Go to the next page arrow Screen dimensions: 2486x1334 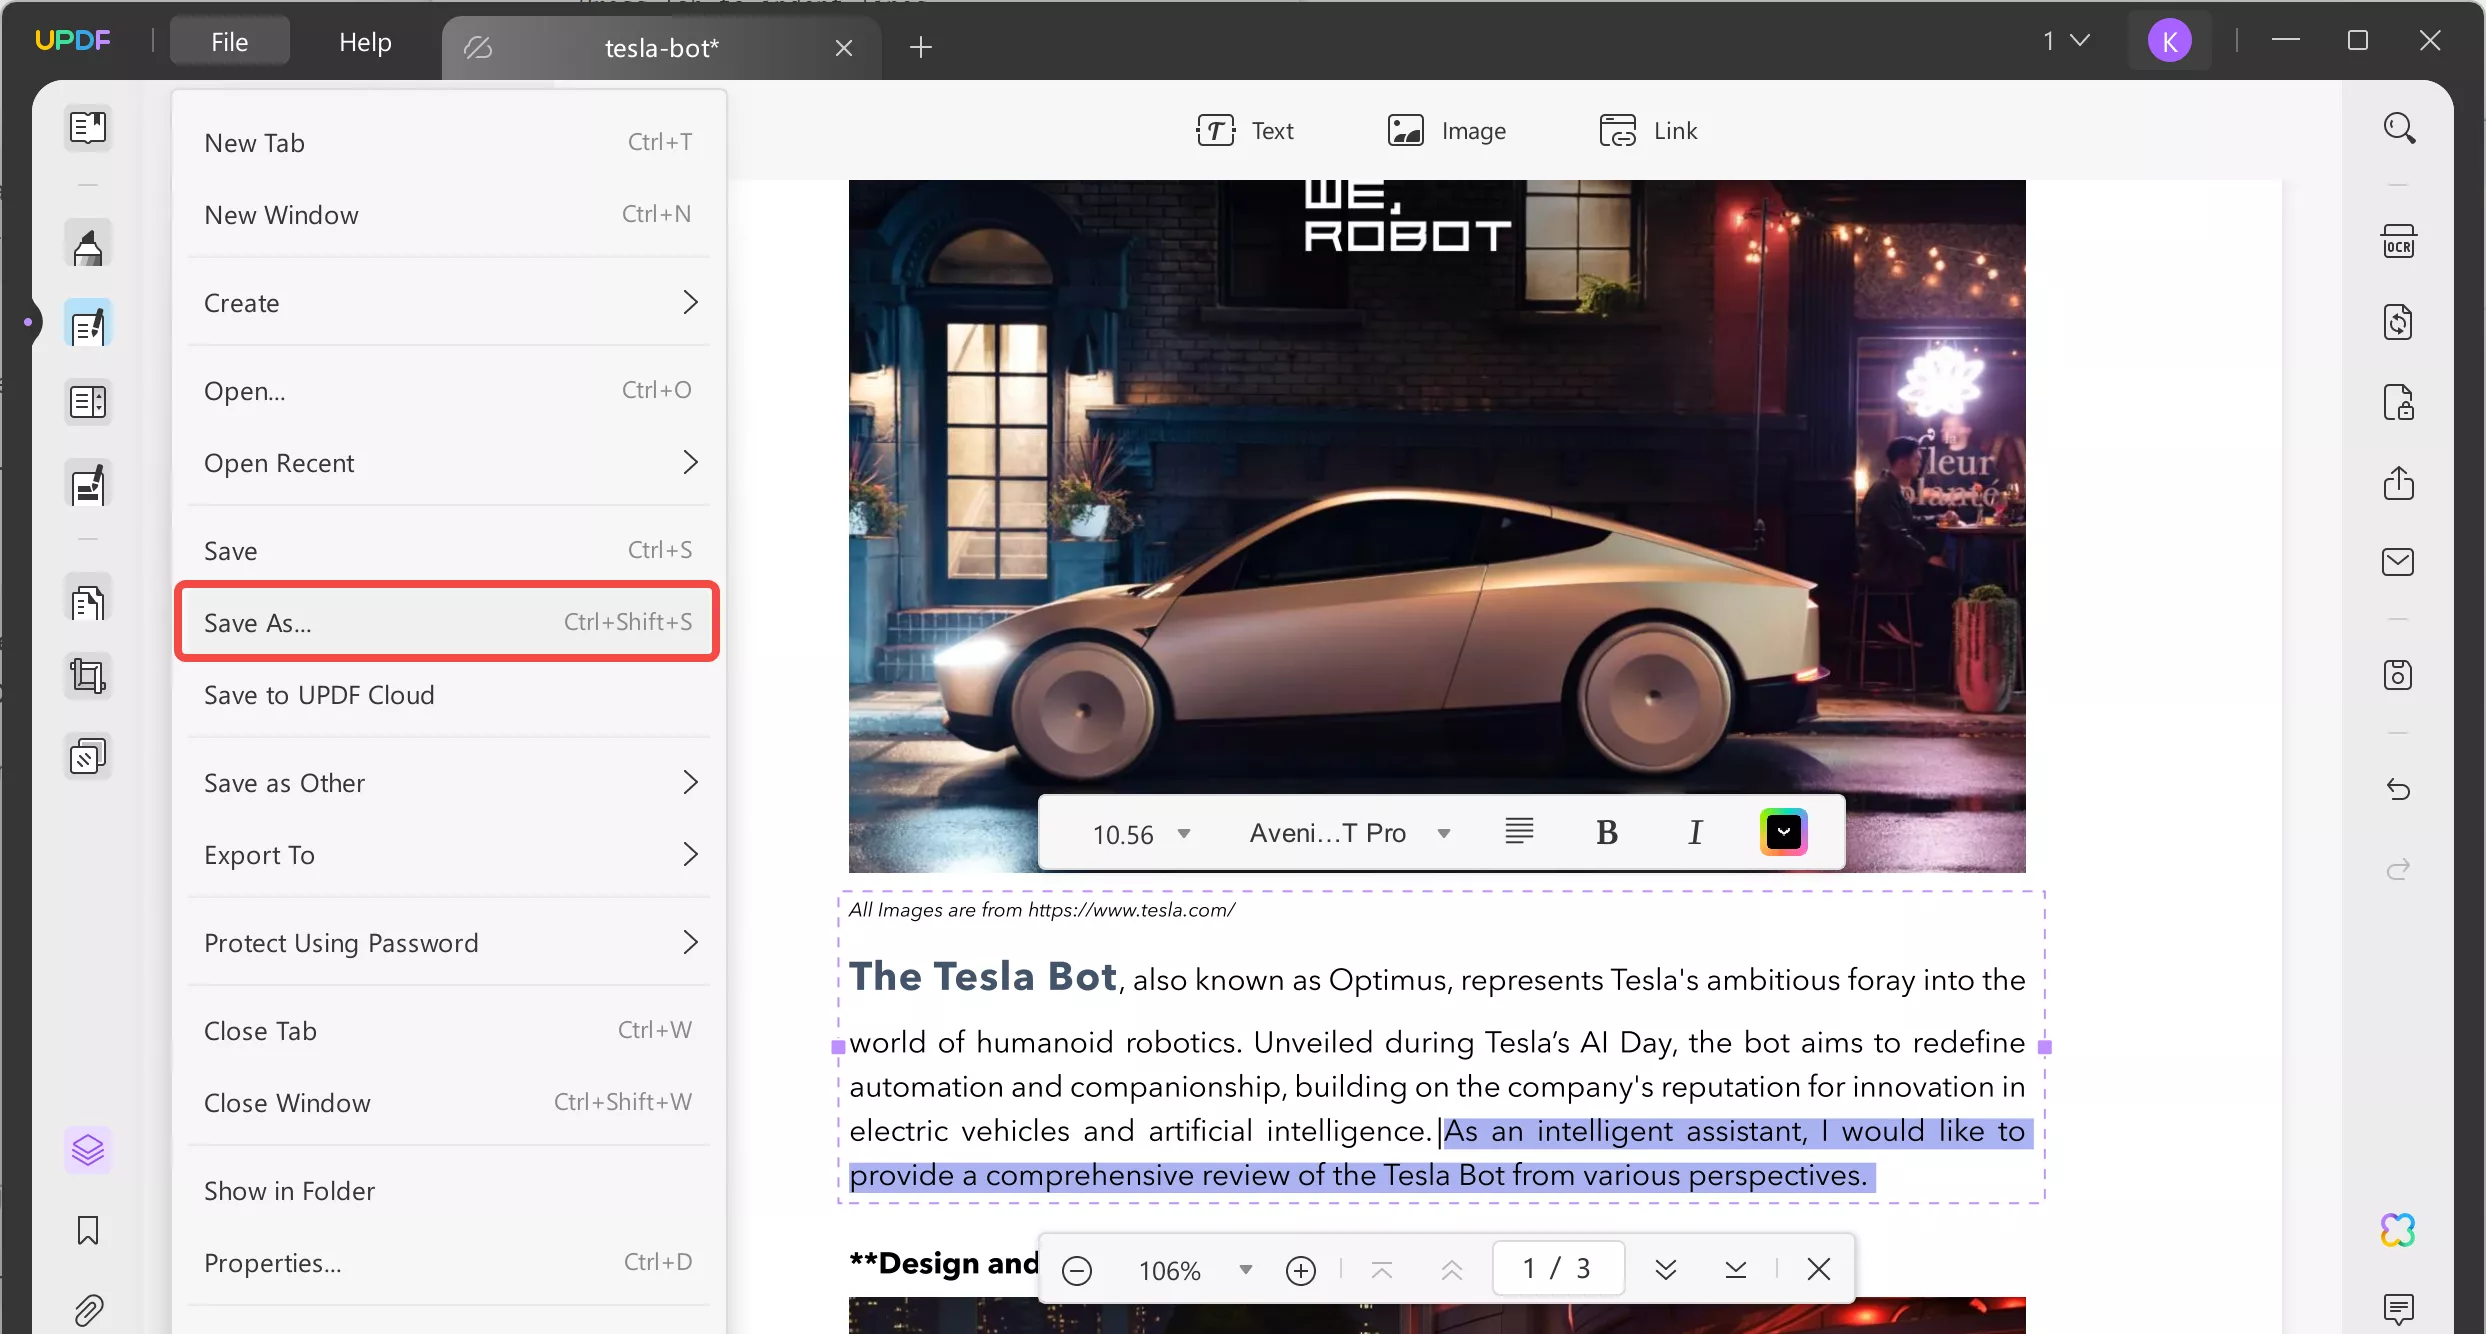click(1666, 1270)
